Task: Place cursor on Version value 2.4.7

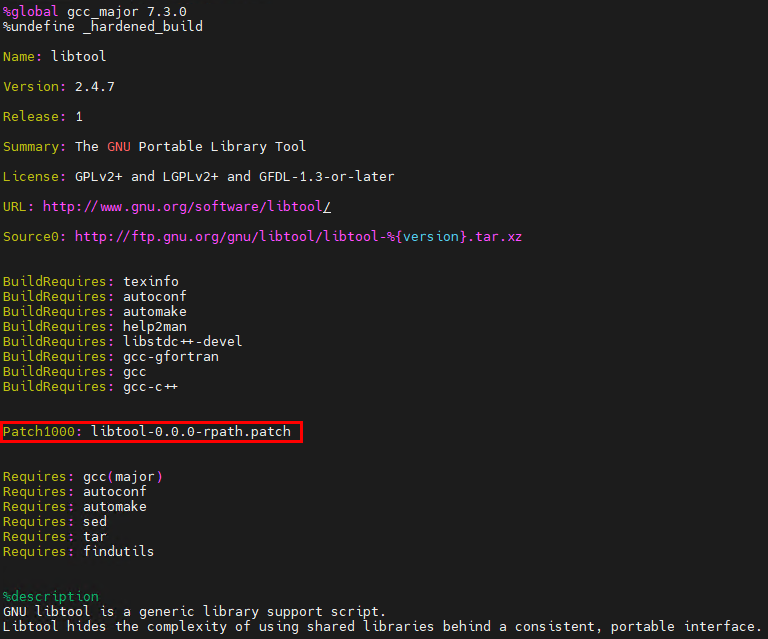Action: (94, 87)
